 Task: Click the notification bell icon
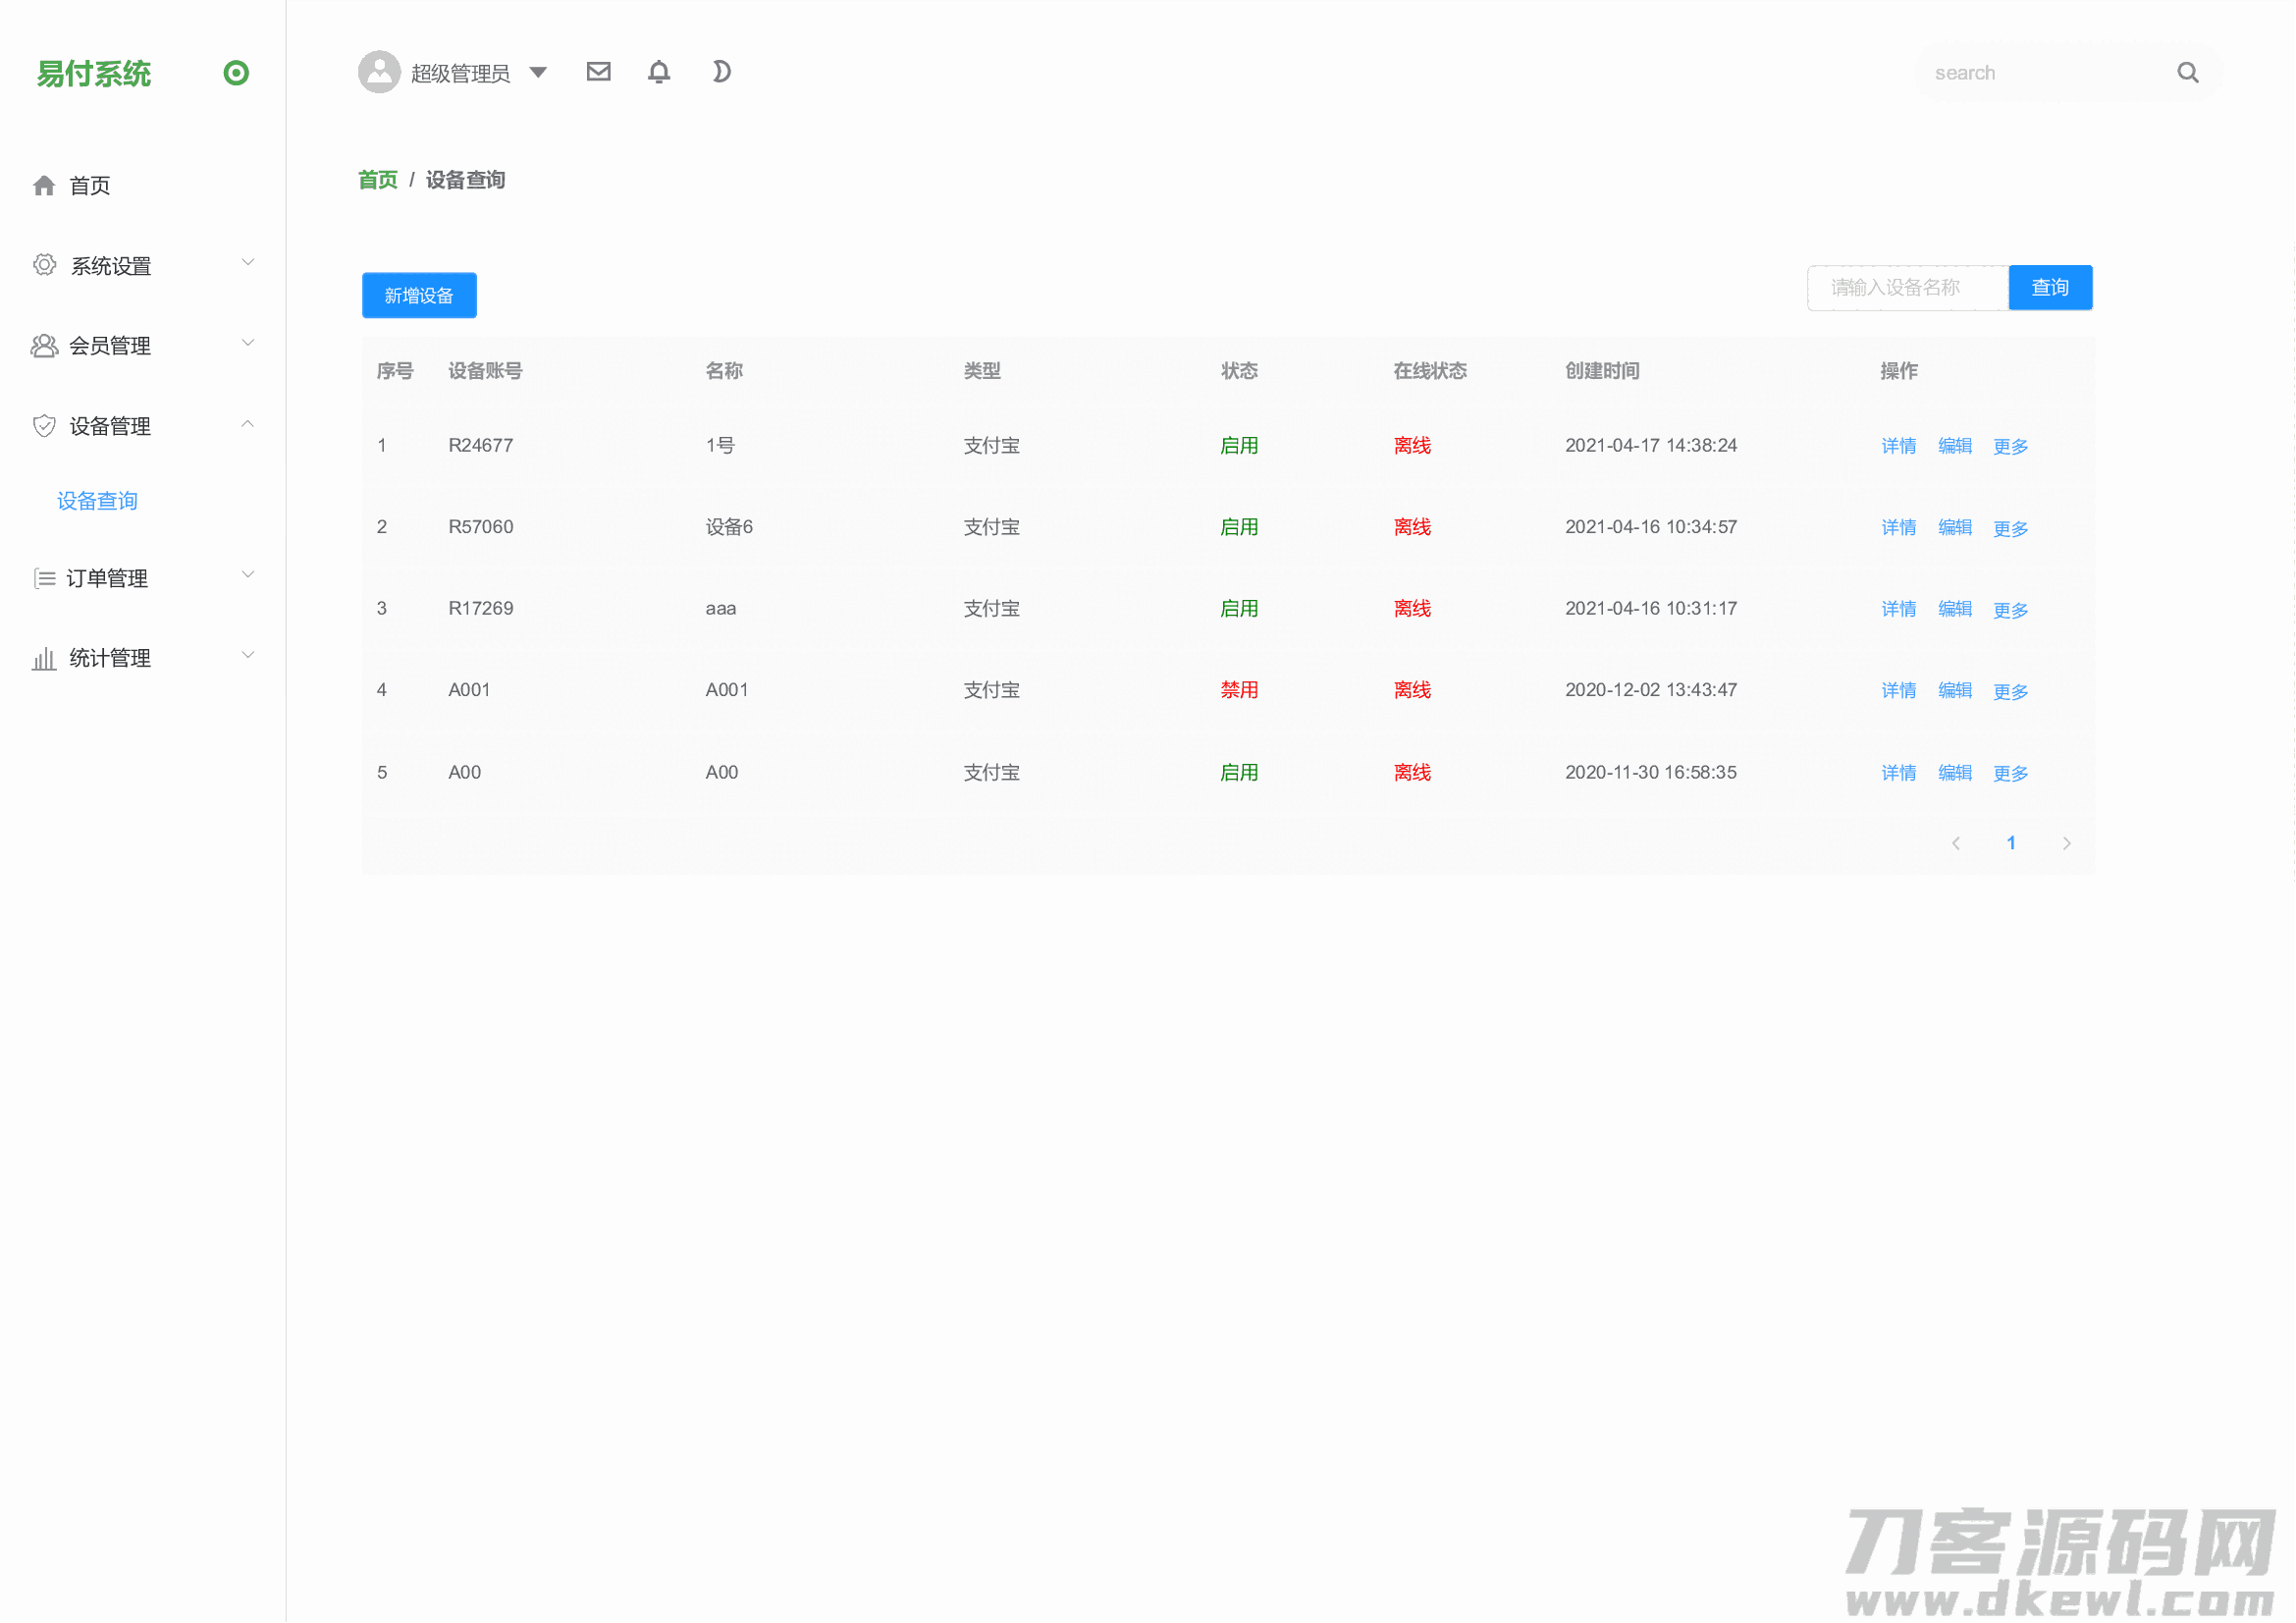pos(659,72)
